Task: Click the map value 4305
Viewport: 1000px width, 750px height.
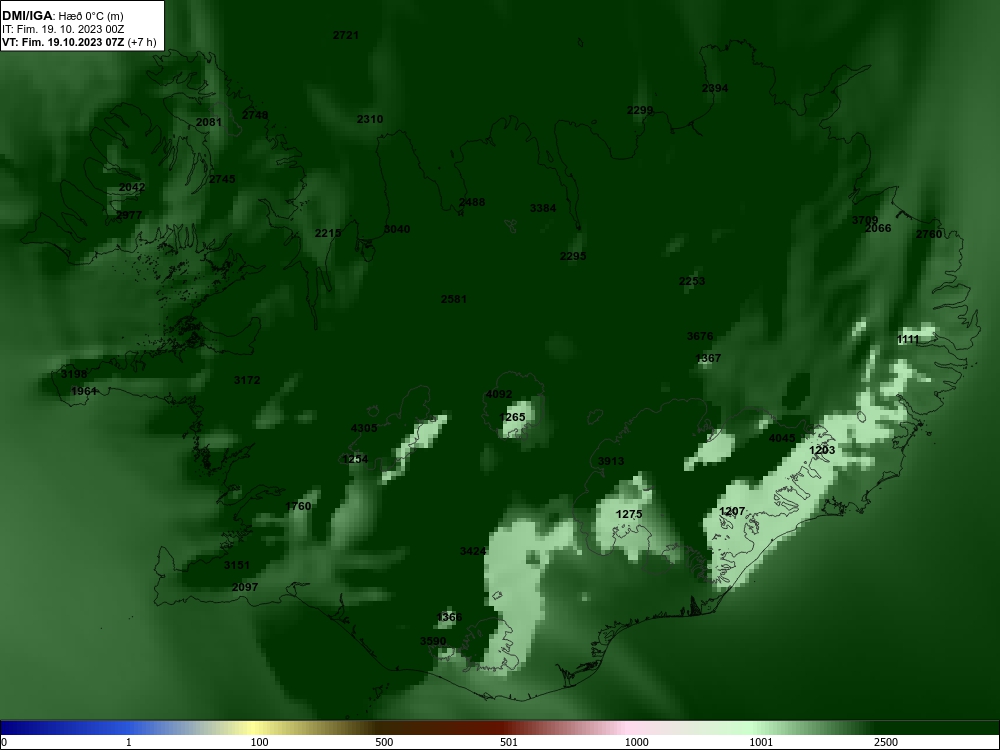Action: pyautogui.click(x=364, y=429)
